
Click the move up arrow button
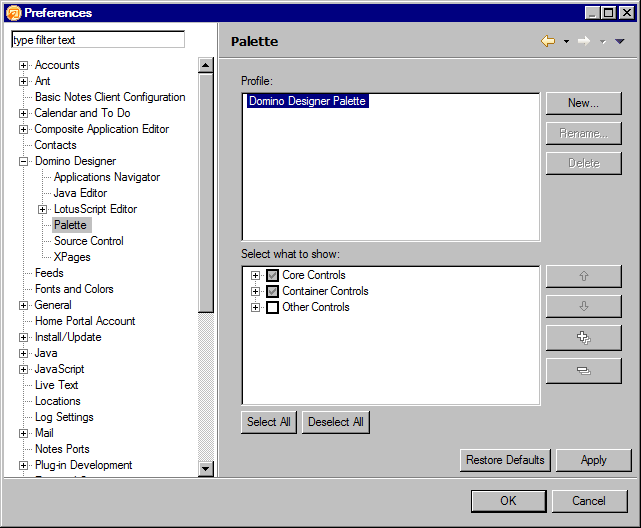point(584,276)
